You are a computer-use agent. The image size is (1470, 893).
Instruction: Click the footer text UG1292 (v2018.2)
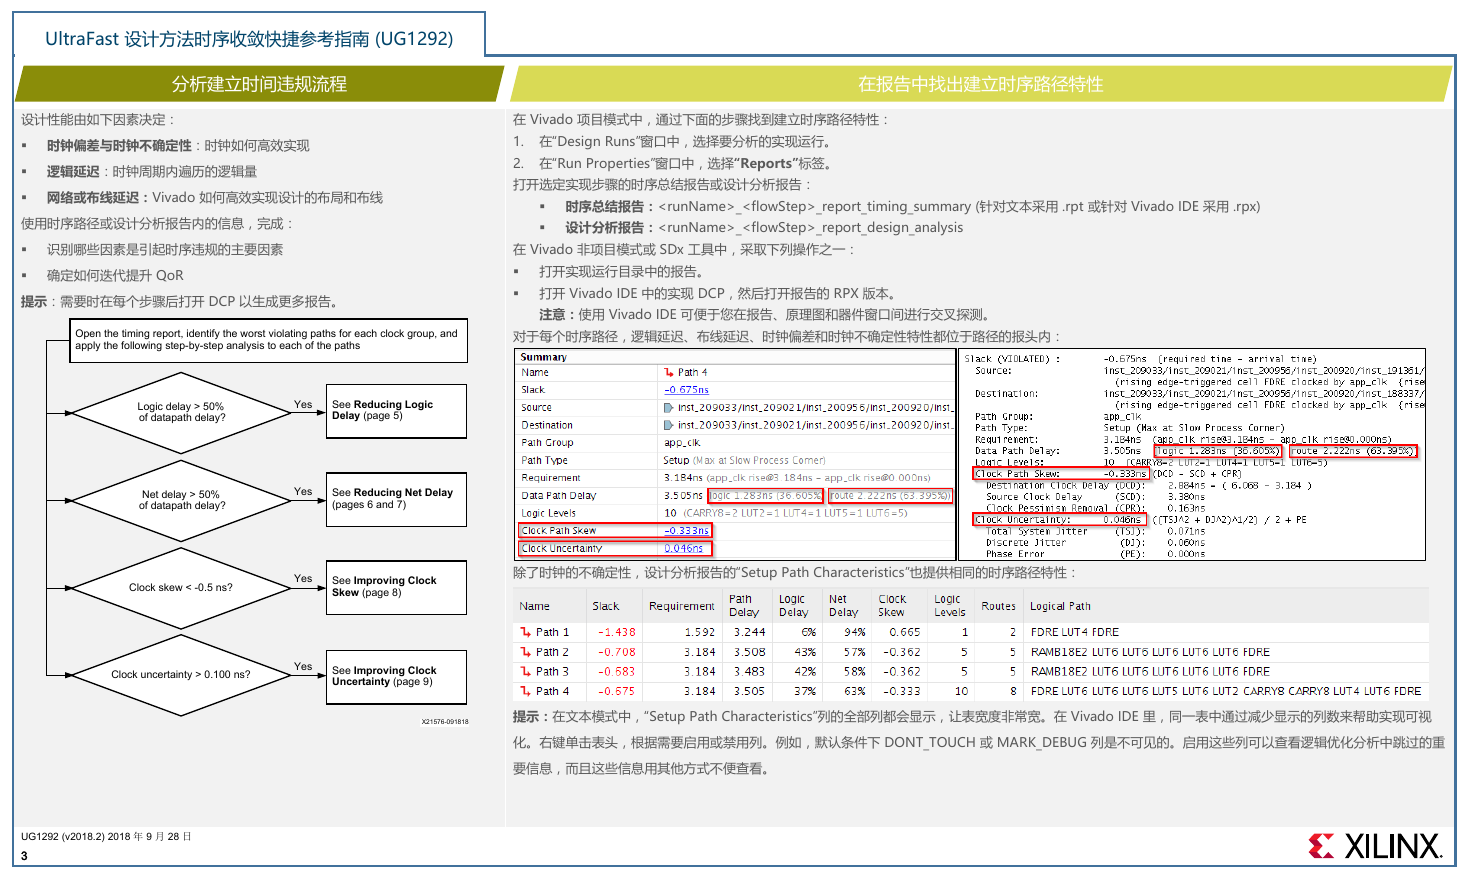tap(106, 836)
